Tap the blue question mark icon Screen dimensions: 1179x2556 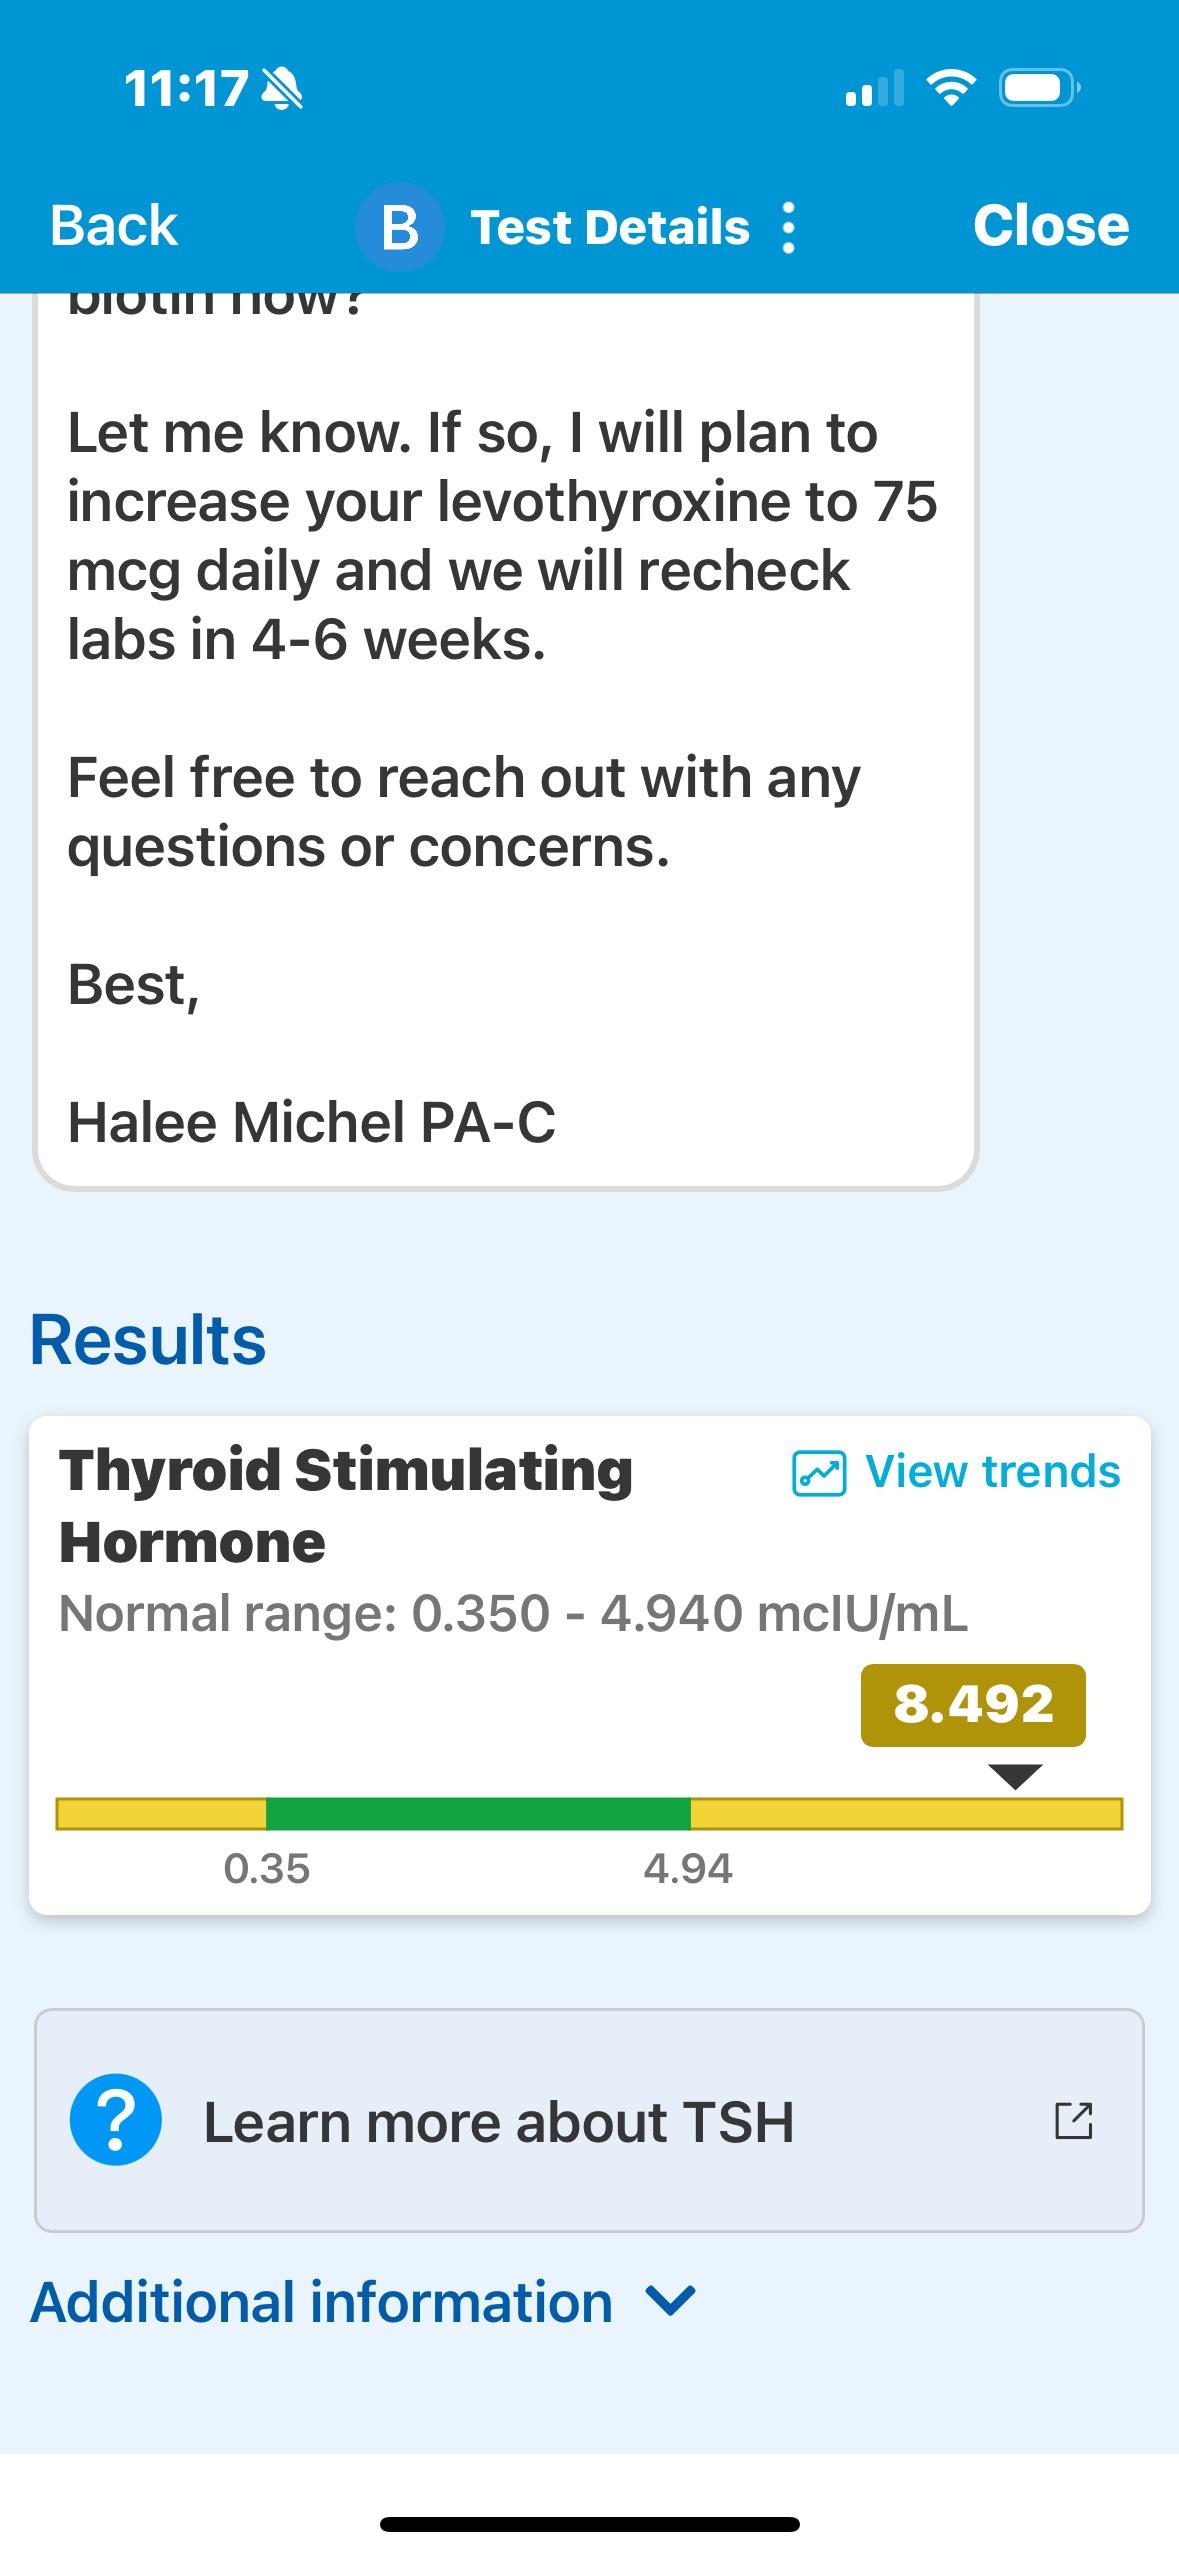pos(116,2119)
